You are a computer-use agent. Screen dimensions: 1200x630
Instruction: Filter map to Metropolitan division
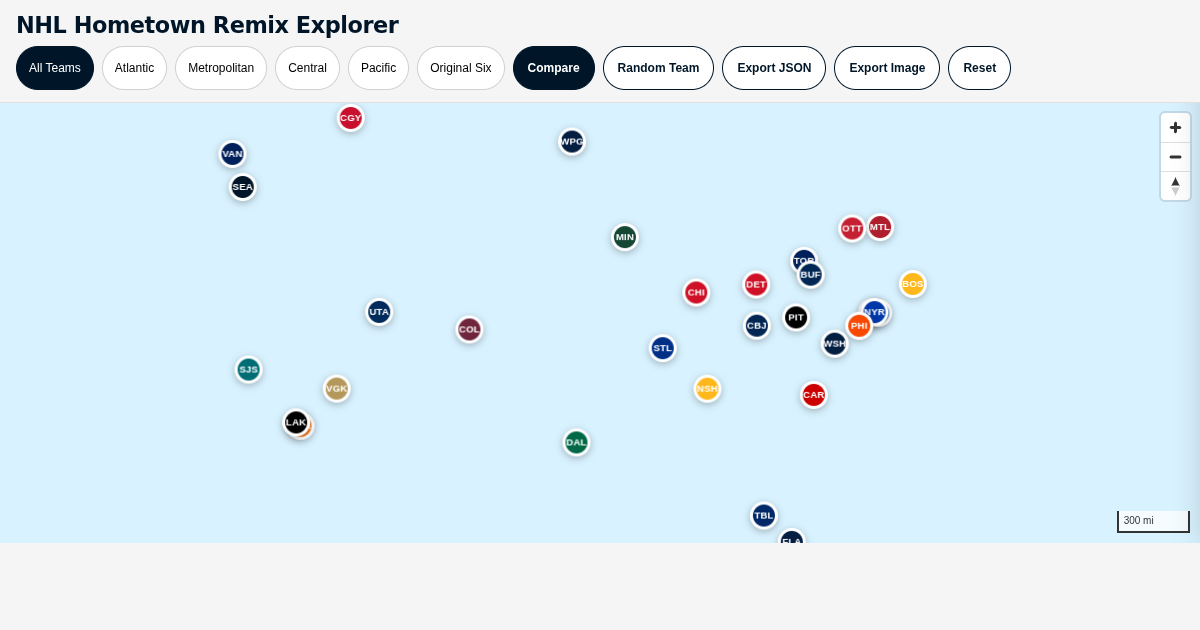221,68
